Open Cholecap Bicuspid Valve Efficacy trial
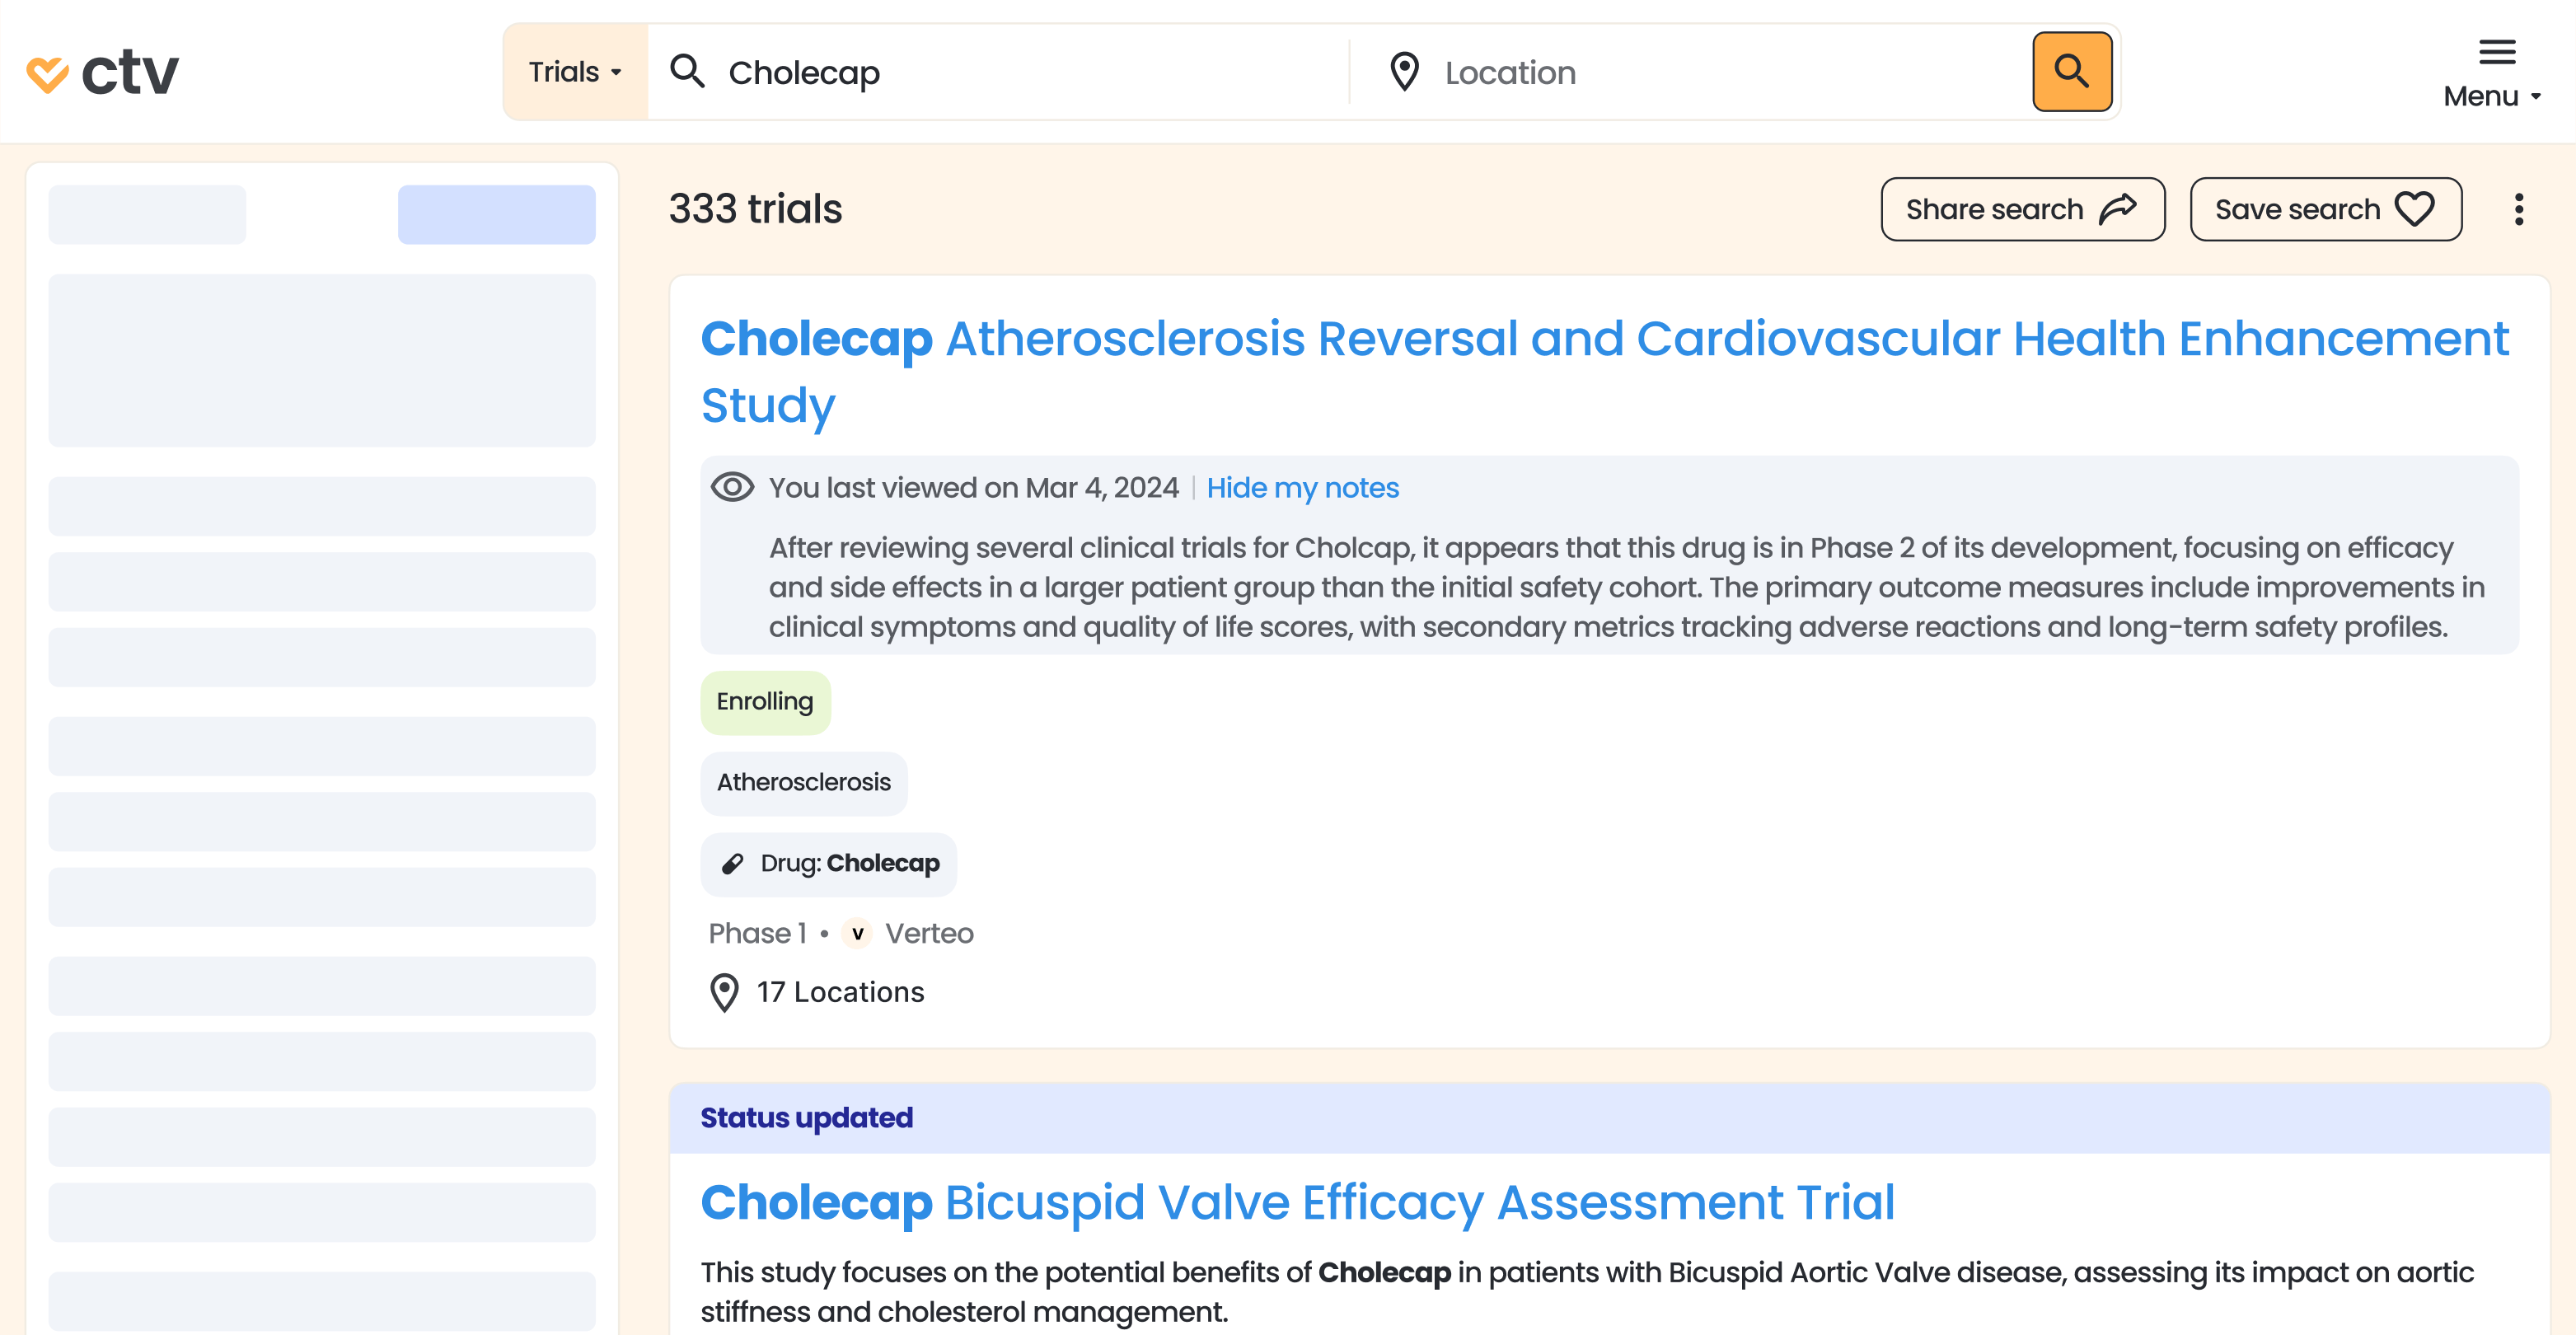The width and height of the screenshot is (2576, 1335). point(1297,1202)
